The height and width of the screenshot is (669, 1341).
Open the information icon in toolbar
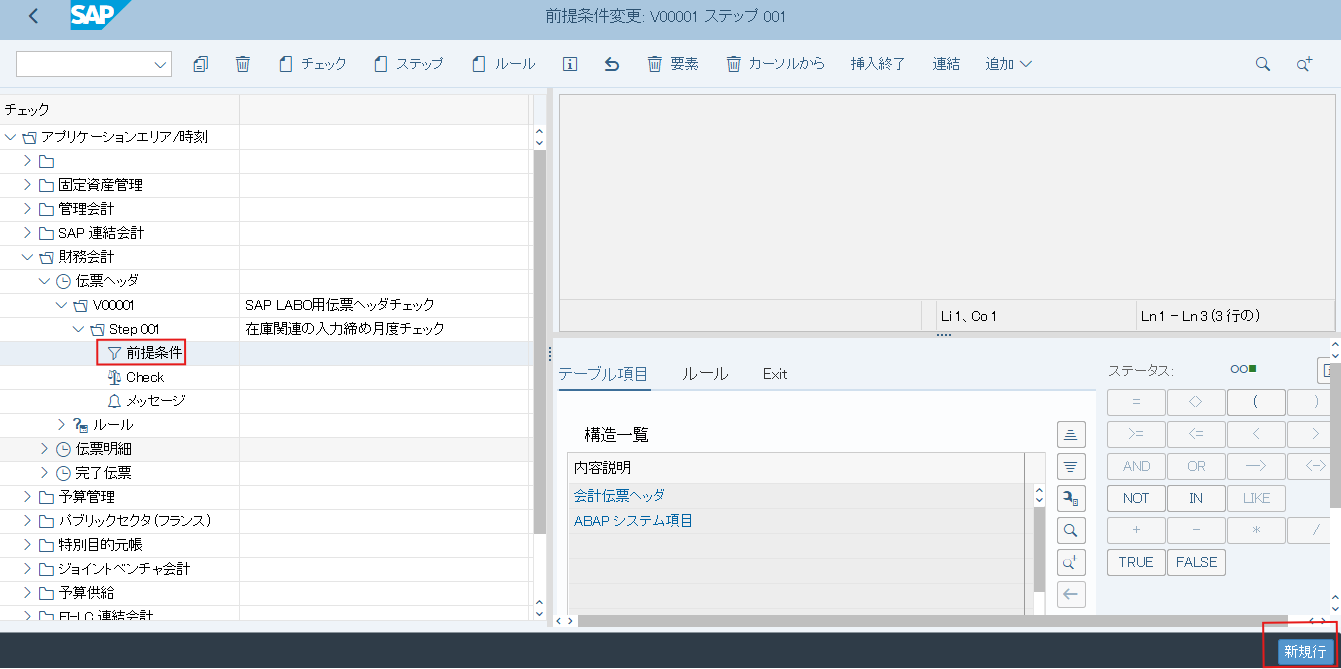tap(570, 64)
